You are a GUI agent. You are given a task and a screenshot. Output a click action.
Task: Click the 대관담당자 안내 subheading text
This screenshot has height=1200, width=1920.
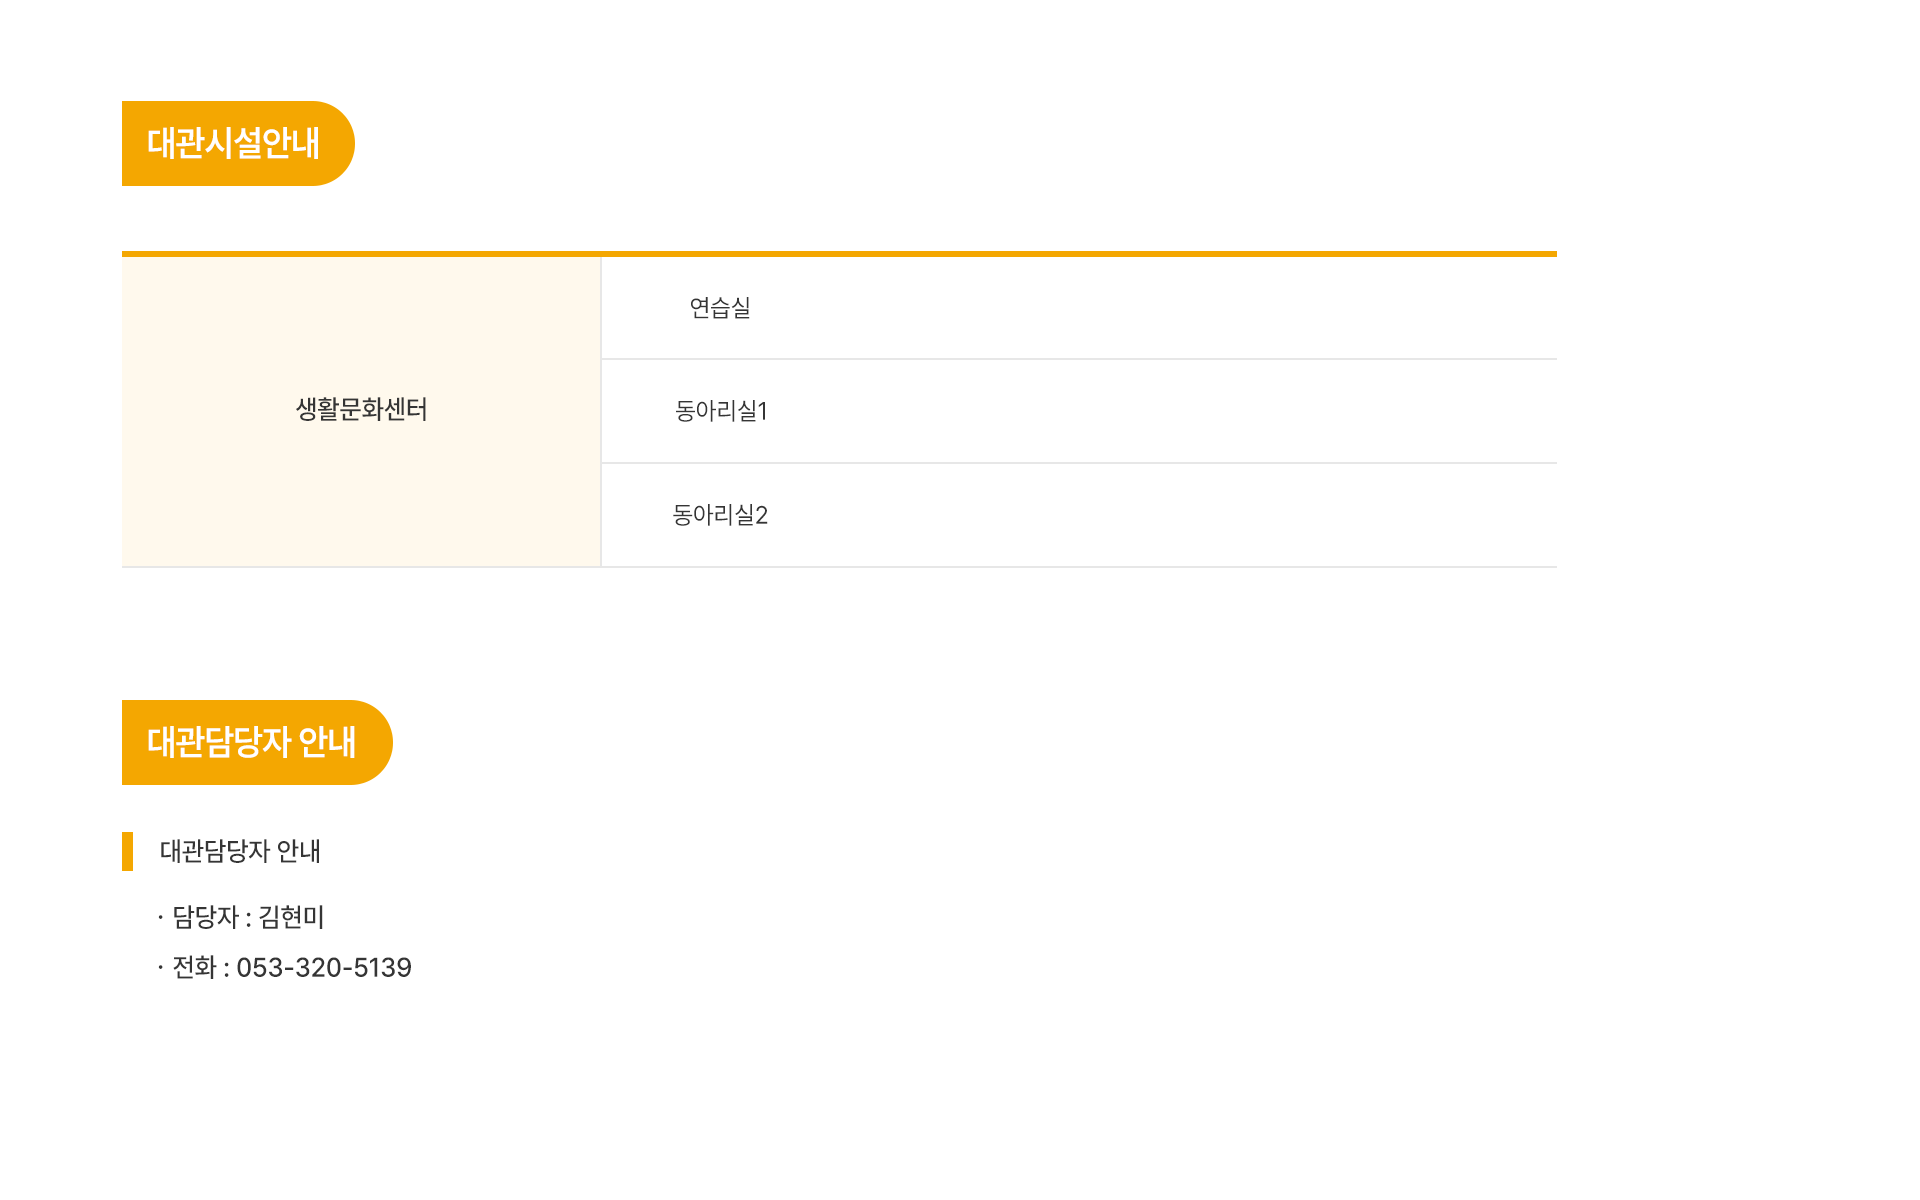(240, 851)
